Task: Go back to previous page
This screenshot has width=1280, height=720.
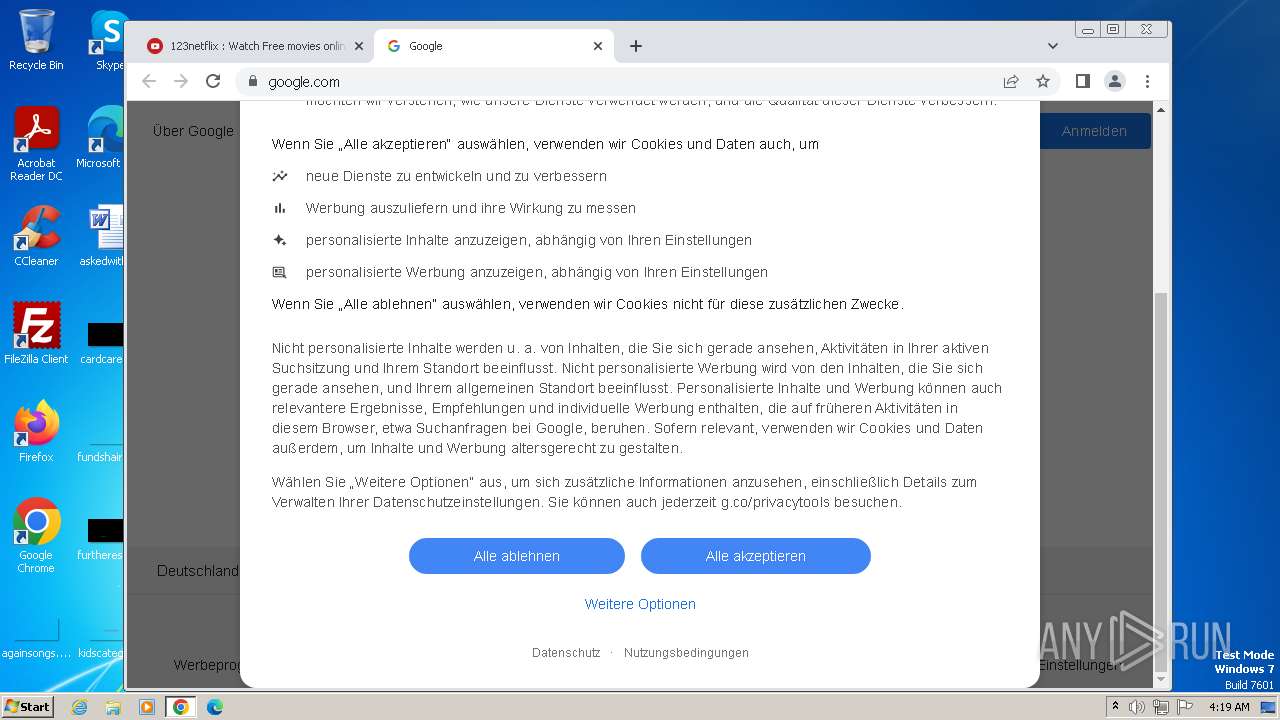Action: click(149, 82)
